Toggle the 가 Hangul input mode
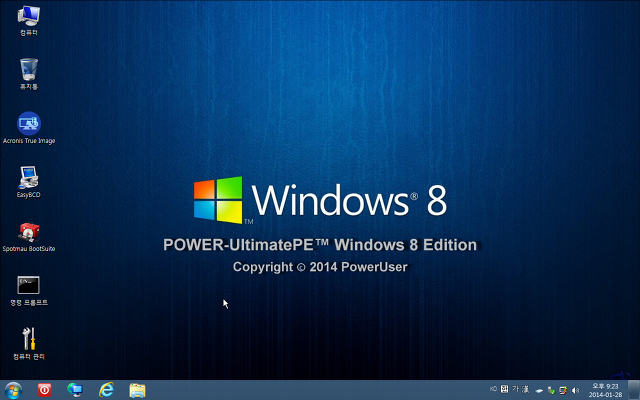Screen dimensions: 640x400 (x=516, y=389)
